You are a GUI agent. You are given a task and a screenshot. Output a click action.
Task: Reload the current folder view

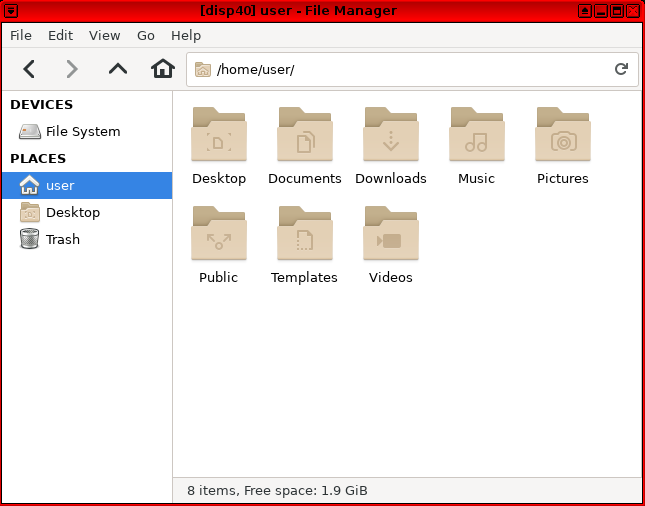click(x=621, y=69)
